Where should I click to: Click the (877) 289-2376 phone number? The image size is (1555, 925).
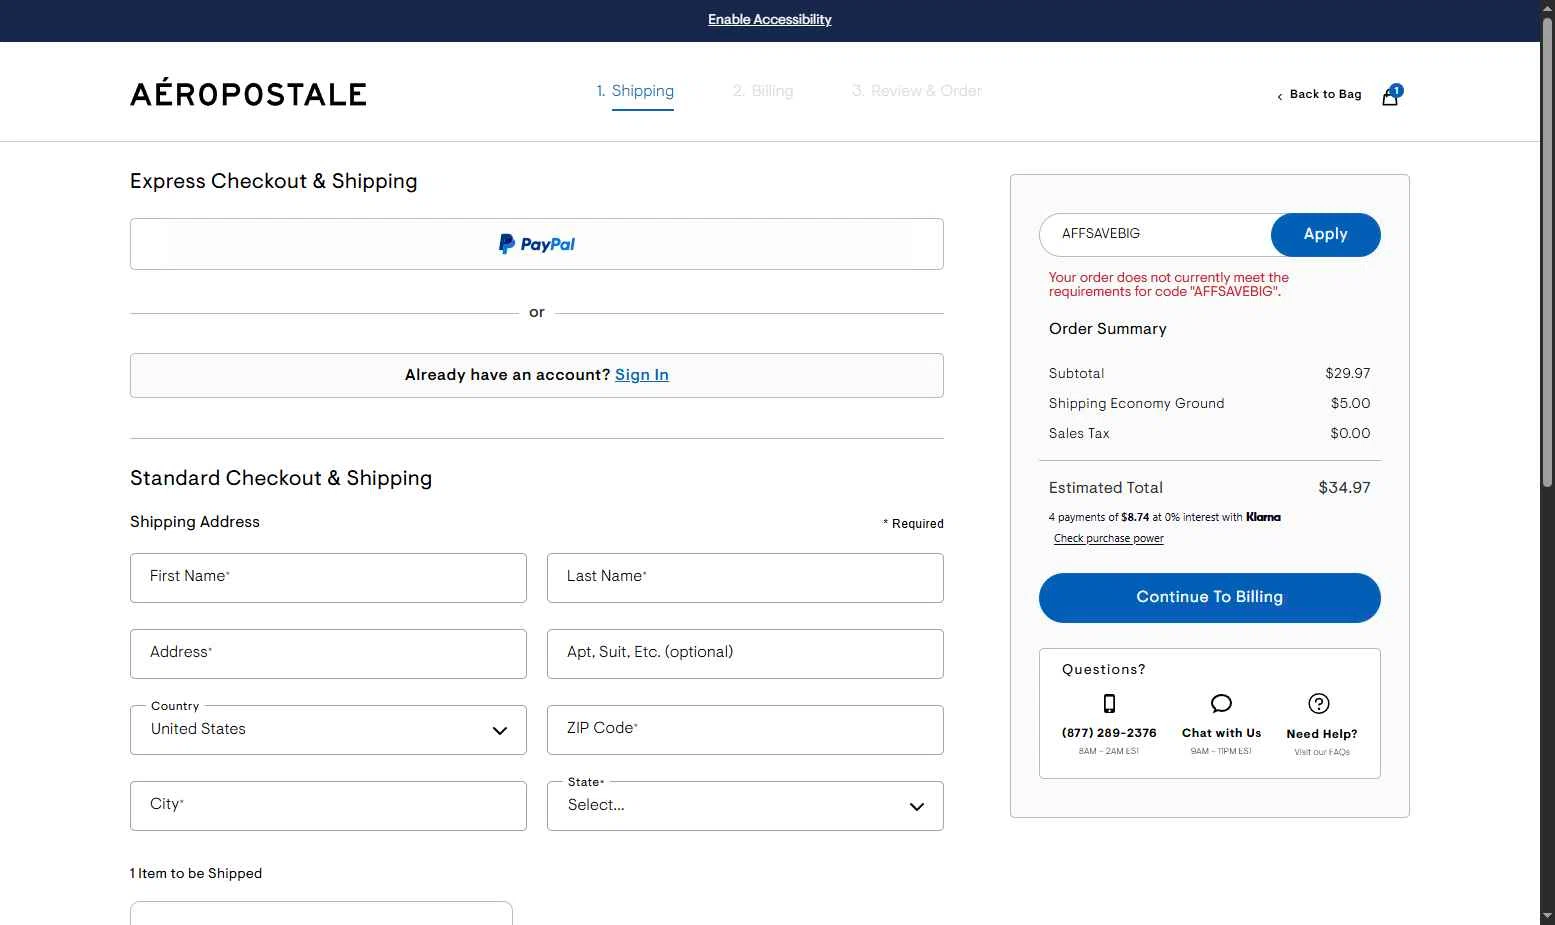1109,733
